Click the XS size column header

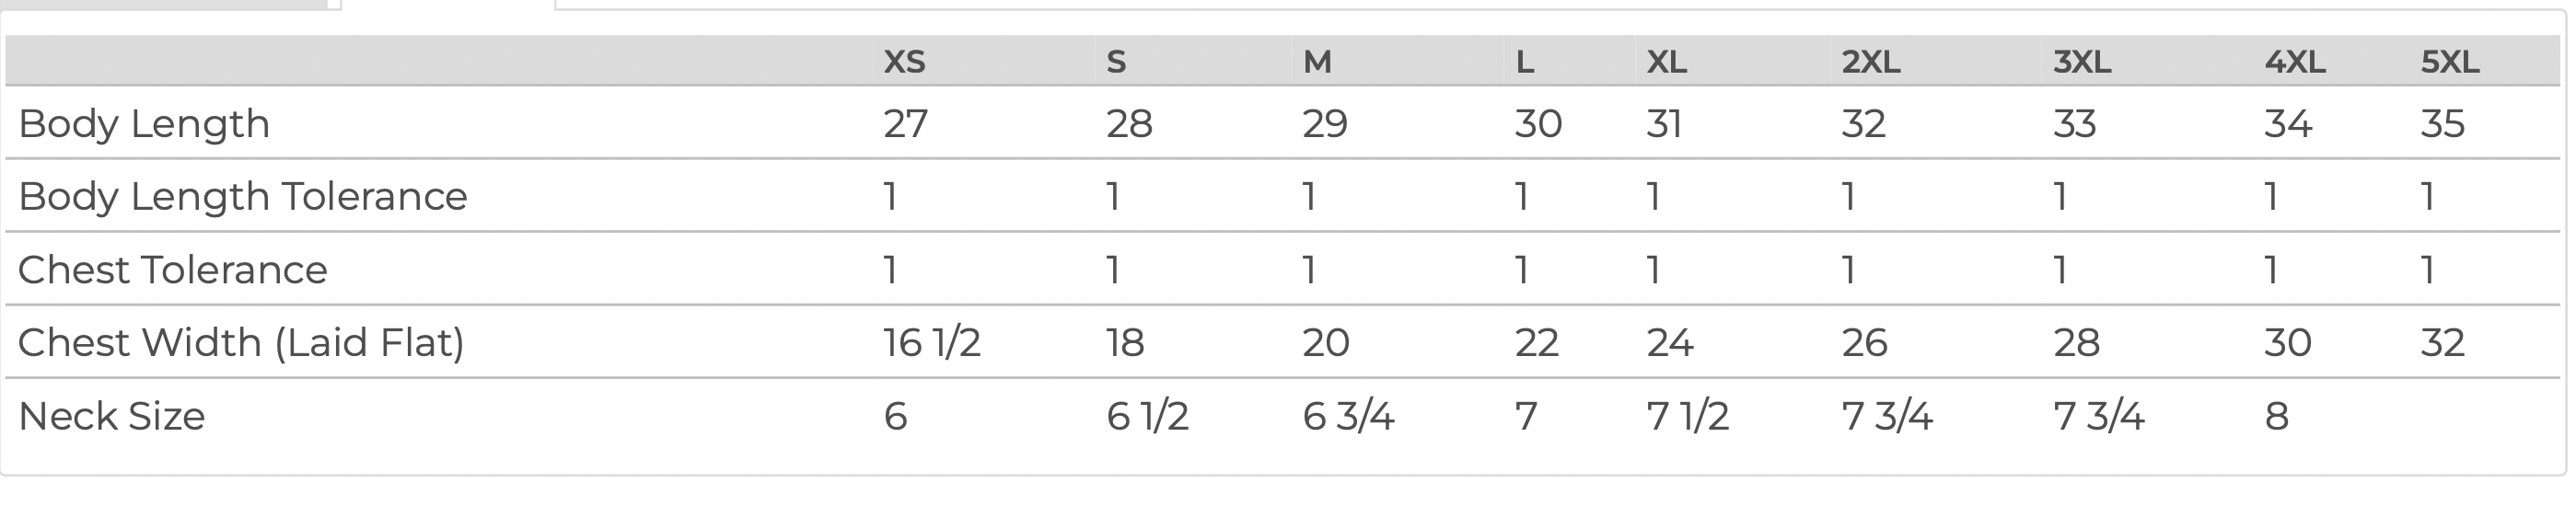pos(904,62)
